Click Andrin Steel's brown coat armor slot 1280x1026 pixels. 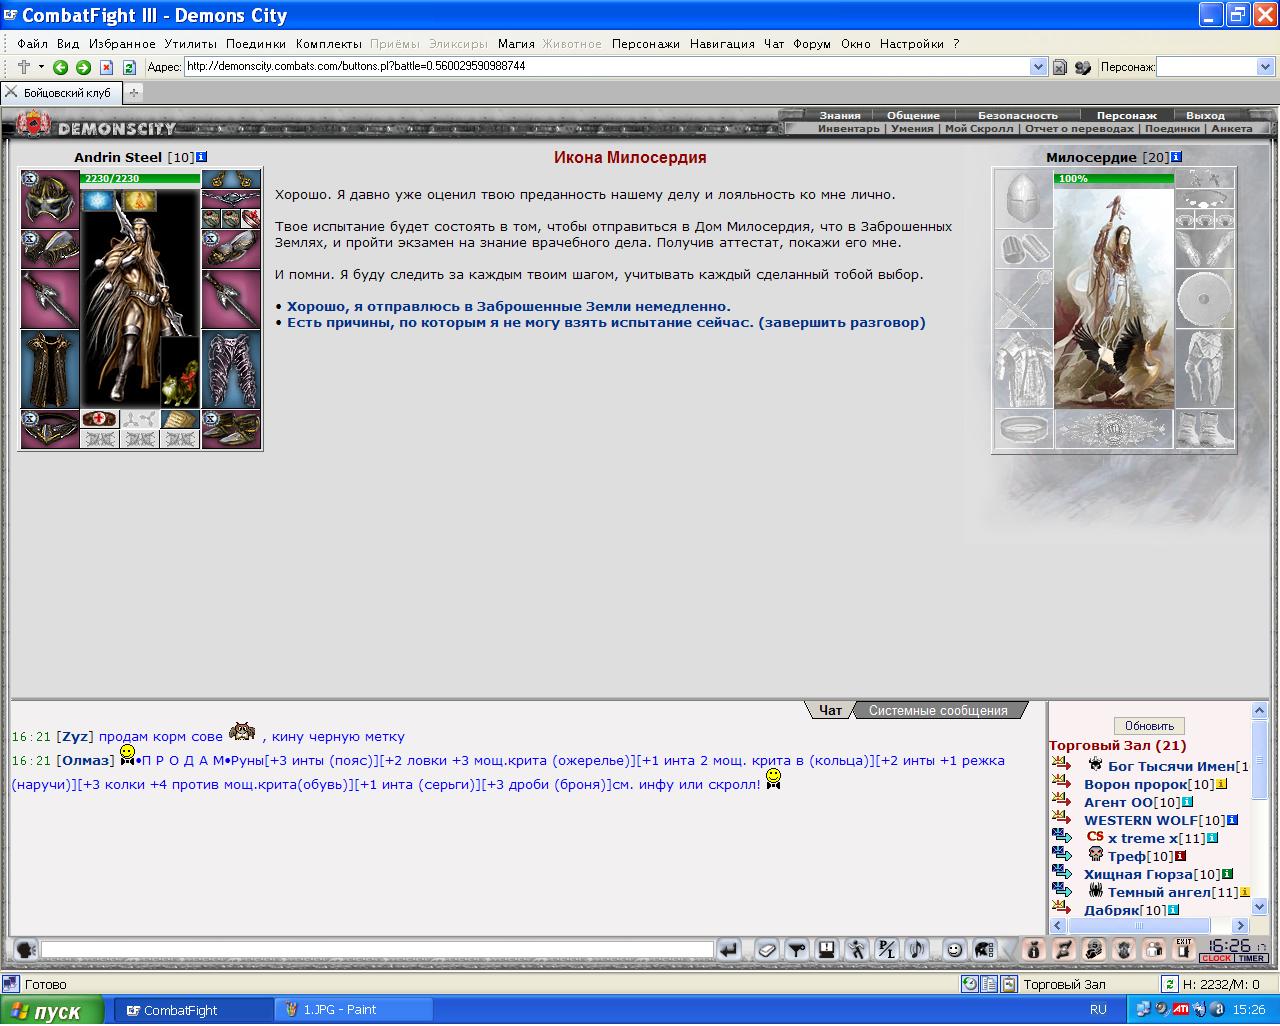pyautogui.click(x=50, y=370)
